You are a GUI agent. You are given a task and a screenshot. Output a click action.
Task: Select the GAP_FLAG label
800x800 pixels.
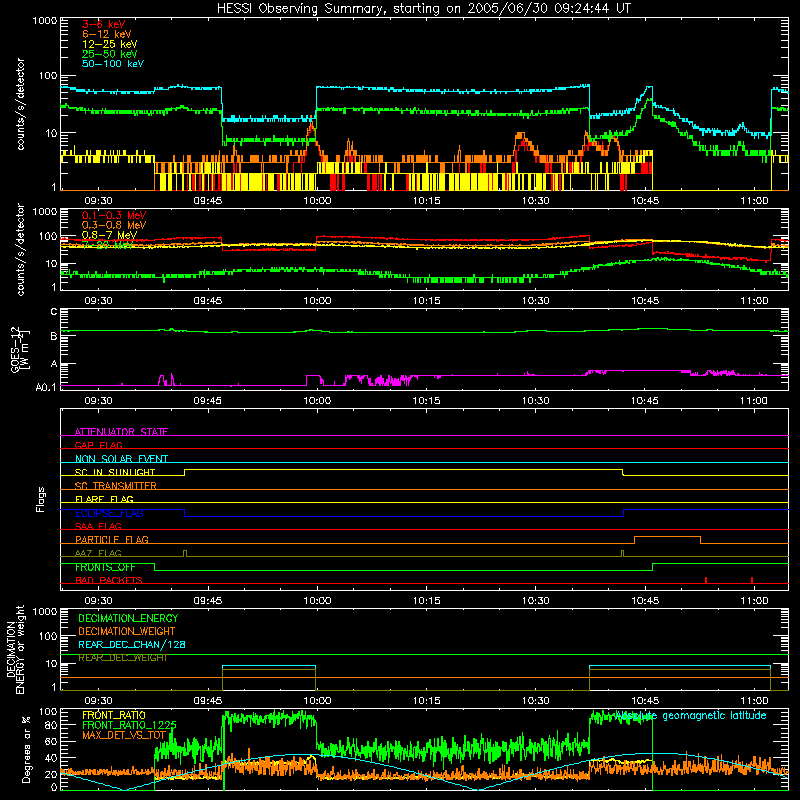point(98,445)
